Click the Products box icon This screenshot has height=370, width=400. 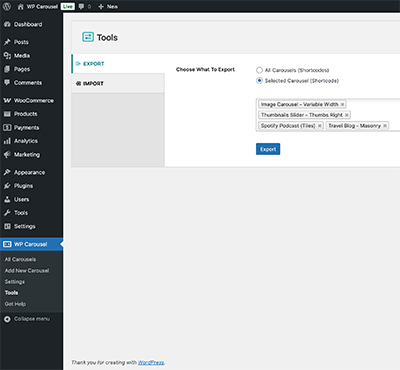(7, 114)
